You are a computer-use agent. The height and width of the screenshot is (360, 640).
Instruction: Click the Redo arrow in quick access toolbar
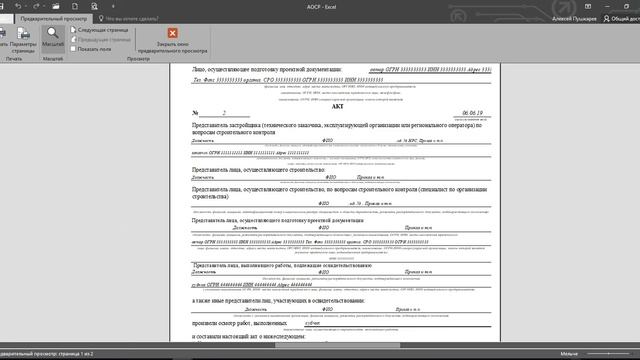(36, 6)
